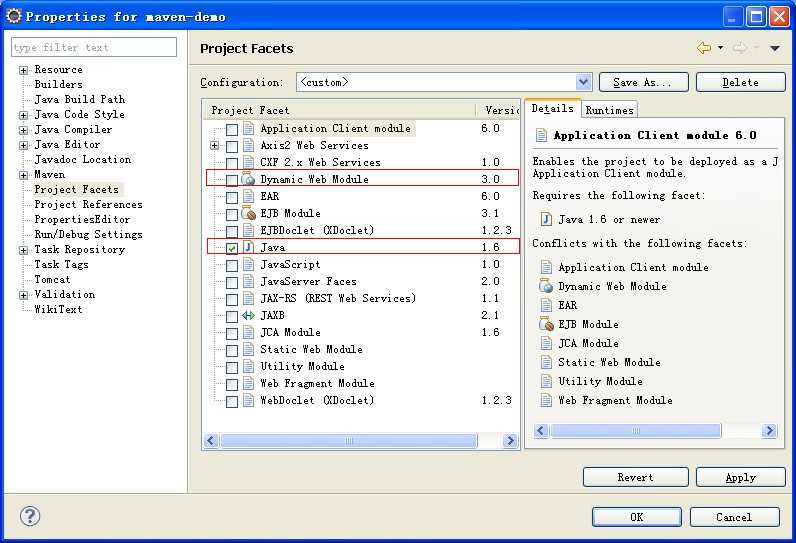This screenshot has width=796, height=543.
Task: Expand the Java Compiler node
Action: [23, 130]
